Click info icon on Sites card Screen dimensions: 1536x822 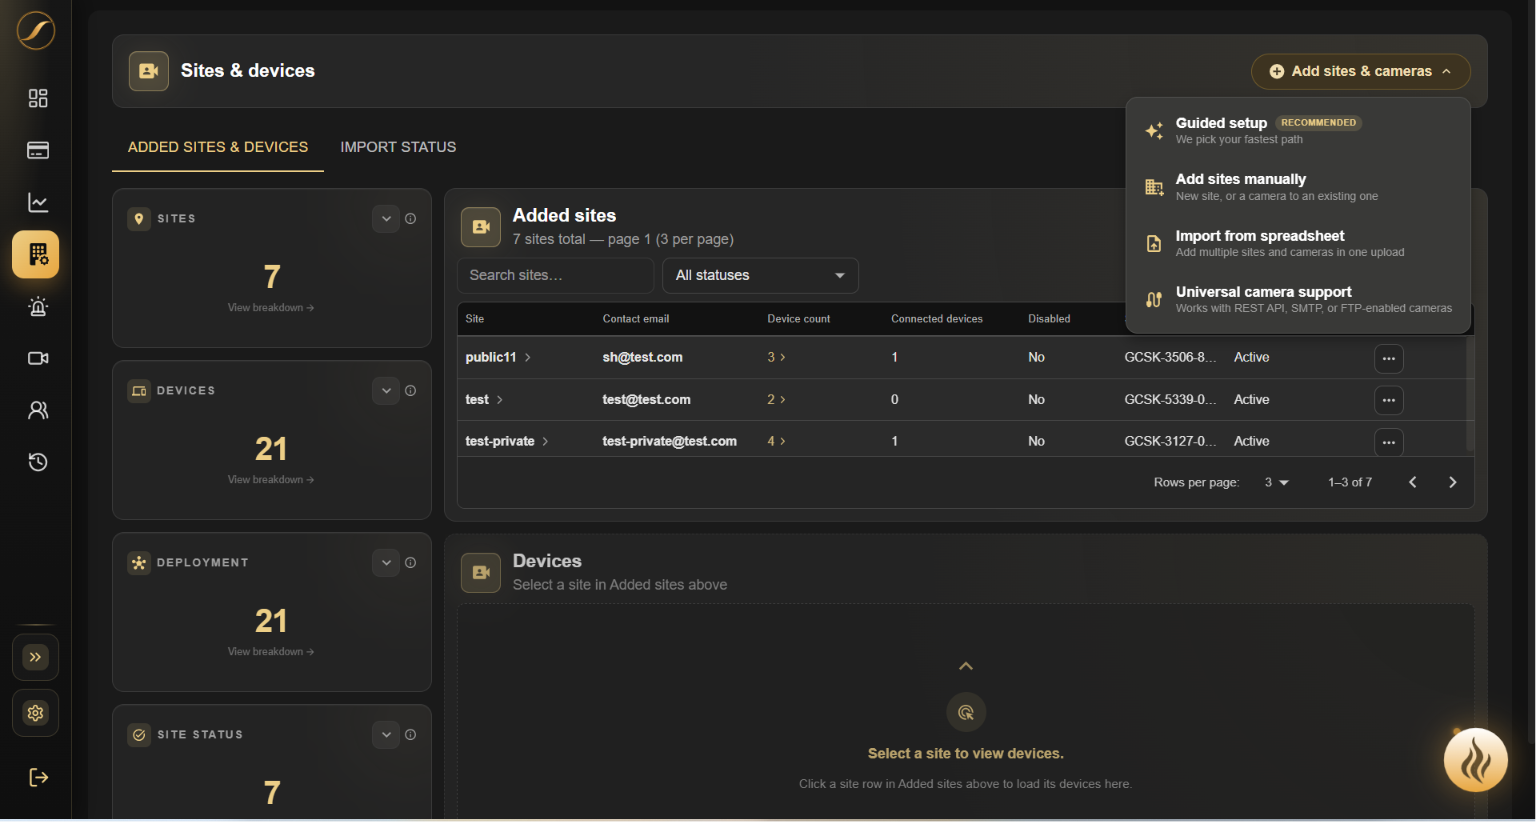410,219
